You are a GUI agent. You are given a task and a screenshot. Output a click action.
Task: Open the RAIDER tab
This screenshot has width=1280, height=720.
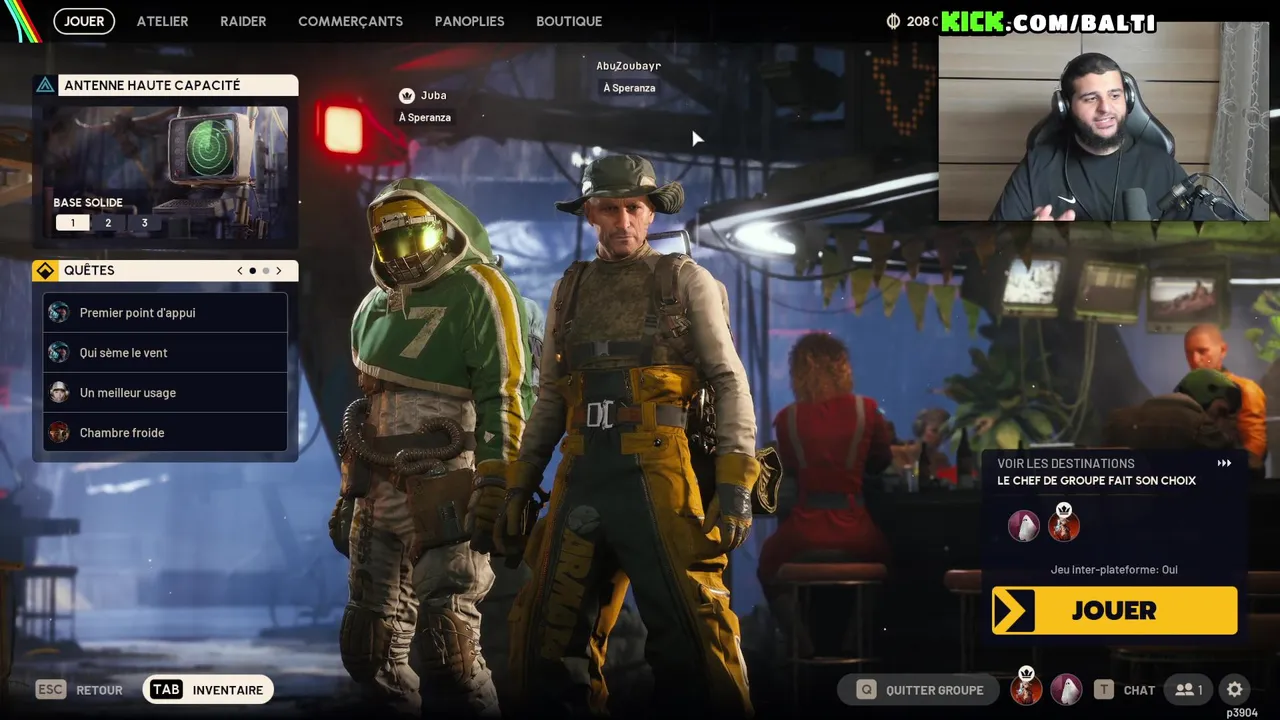(243, 21)
